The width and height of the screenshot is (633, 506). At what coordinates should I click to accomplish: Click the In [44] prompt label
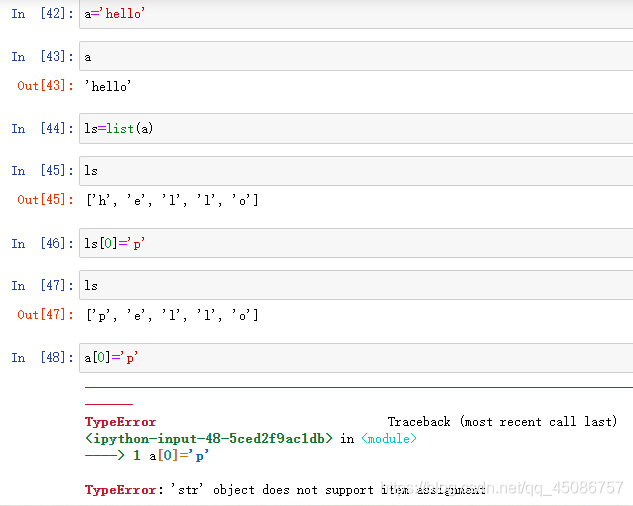[42, 128]
